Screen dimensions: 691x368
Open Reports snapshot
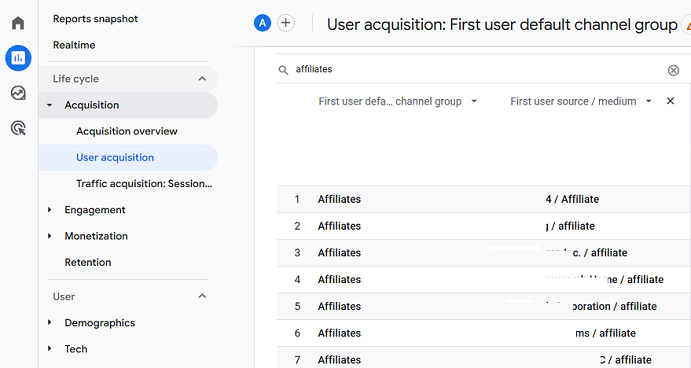click(95, 19)
